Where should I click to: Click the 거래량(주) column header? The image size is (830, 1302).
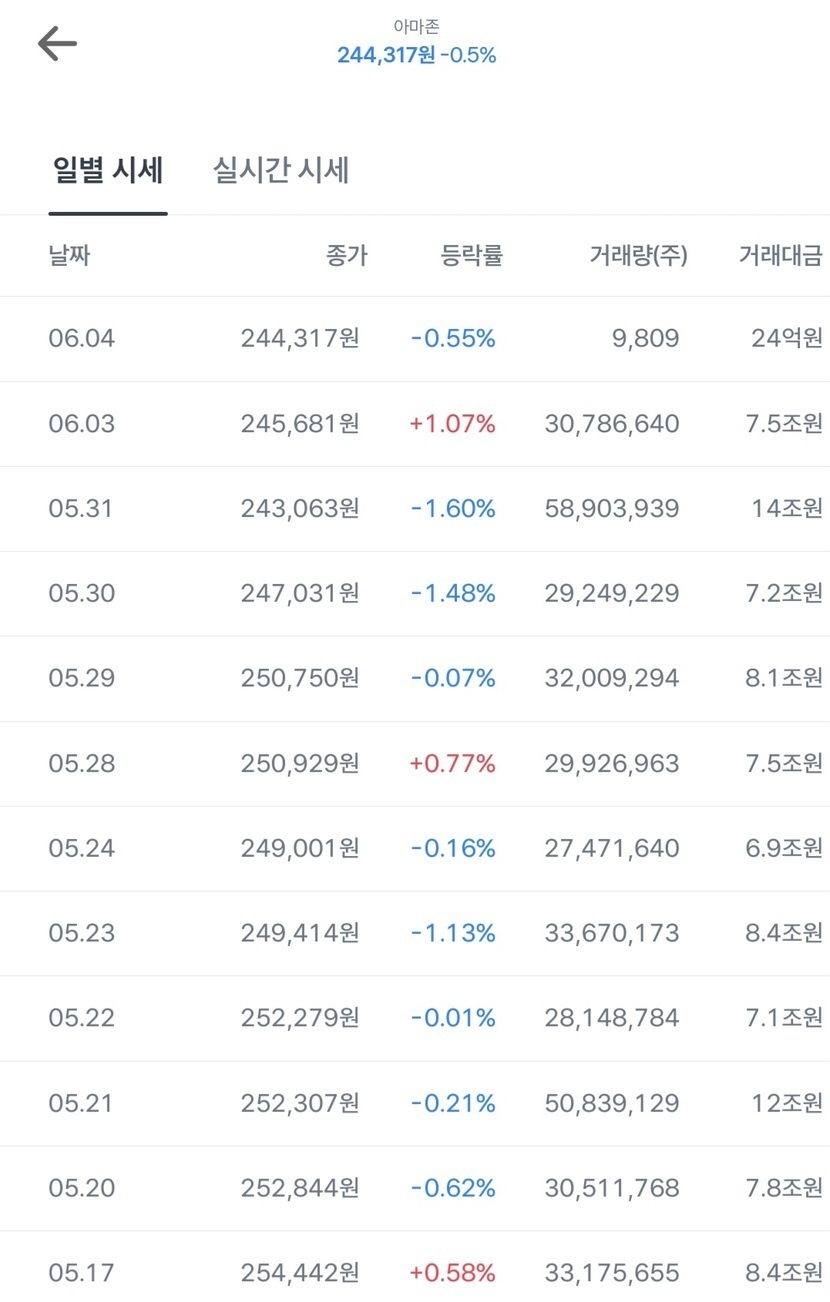[638, 256]
